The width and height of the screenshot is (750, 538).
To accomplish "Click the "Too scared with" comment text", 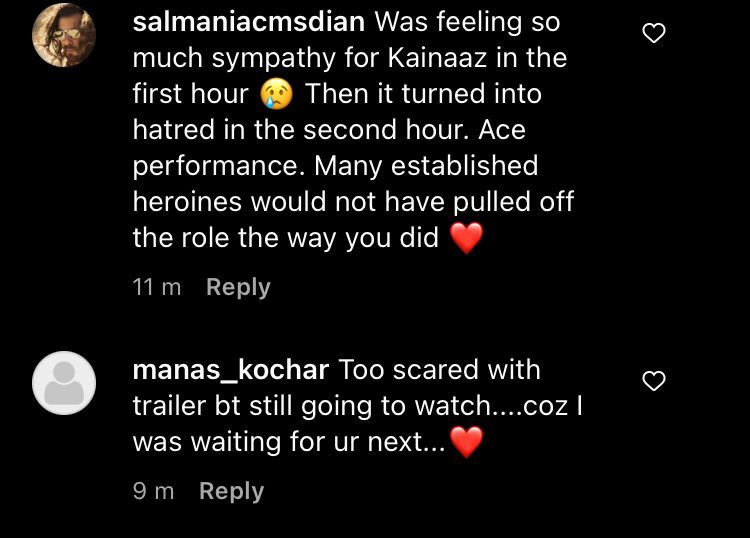I will pos(440,369).
